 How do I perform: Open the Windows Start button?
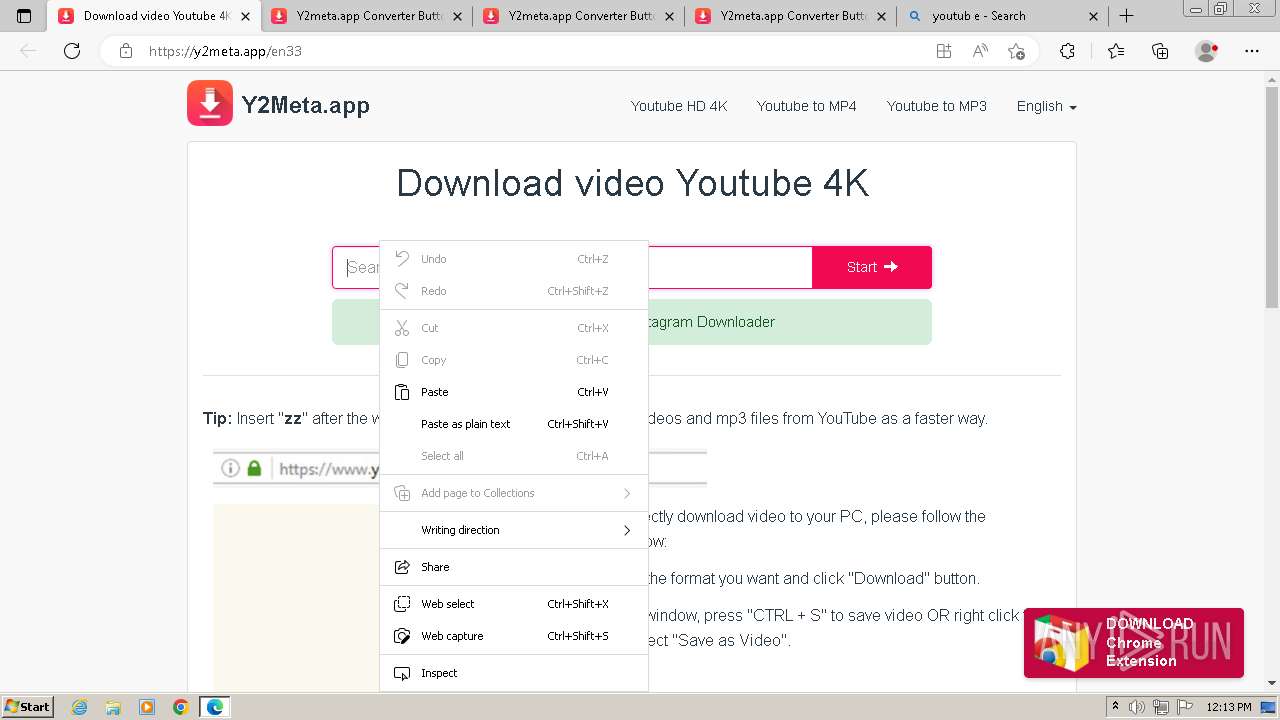pyautogui.click(x=27, y=707)
